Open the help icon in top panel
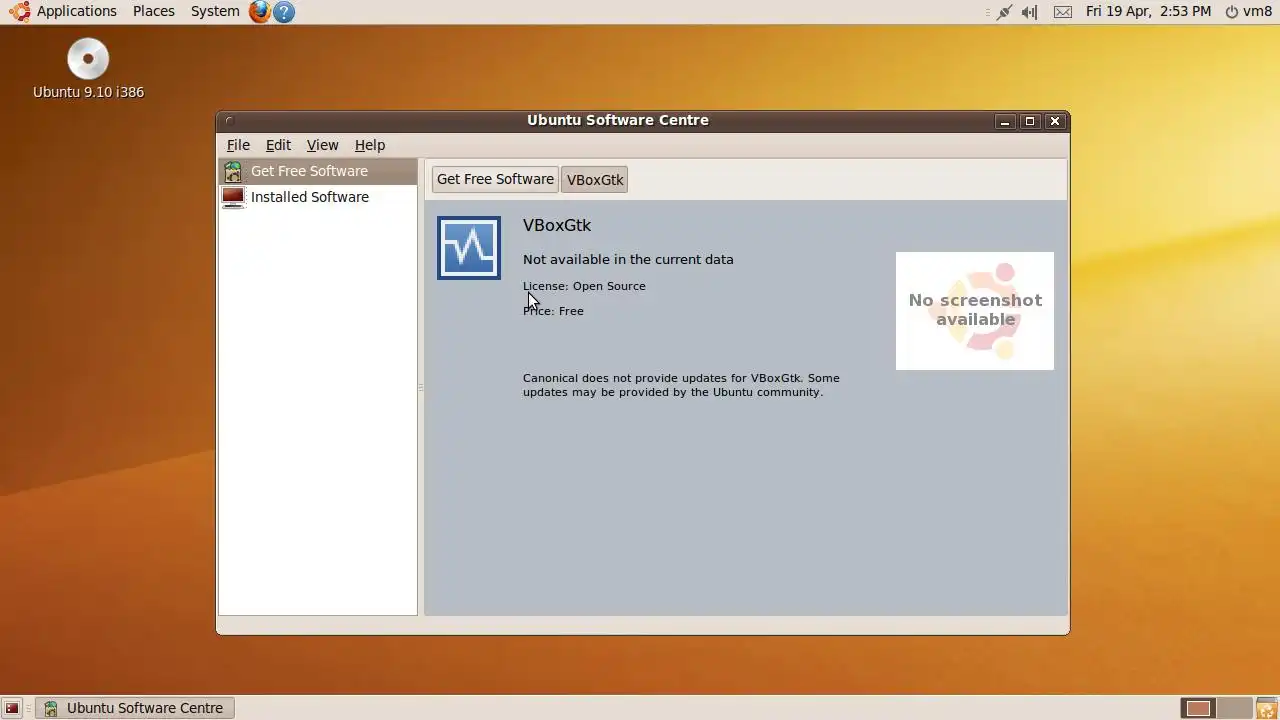 [284, 12]
